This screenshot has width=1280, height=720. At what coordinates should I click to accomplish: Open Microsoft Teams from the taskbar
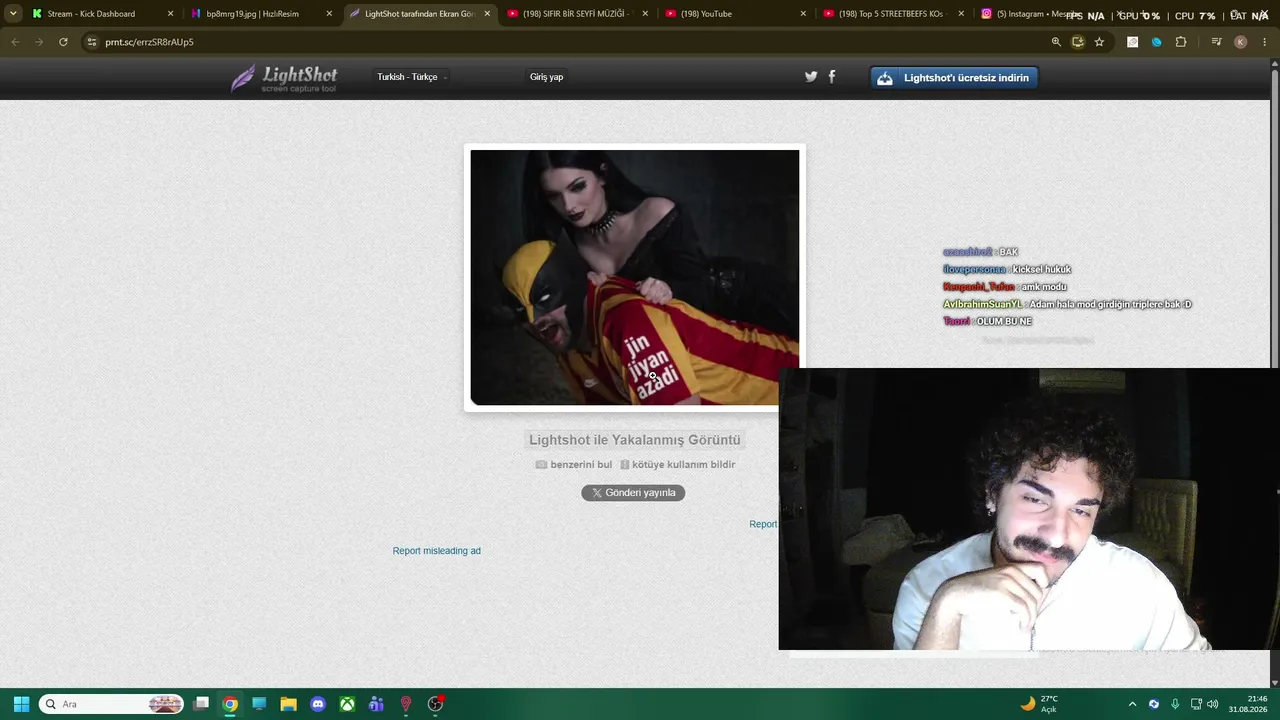[376, 704]
